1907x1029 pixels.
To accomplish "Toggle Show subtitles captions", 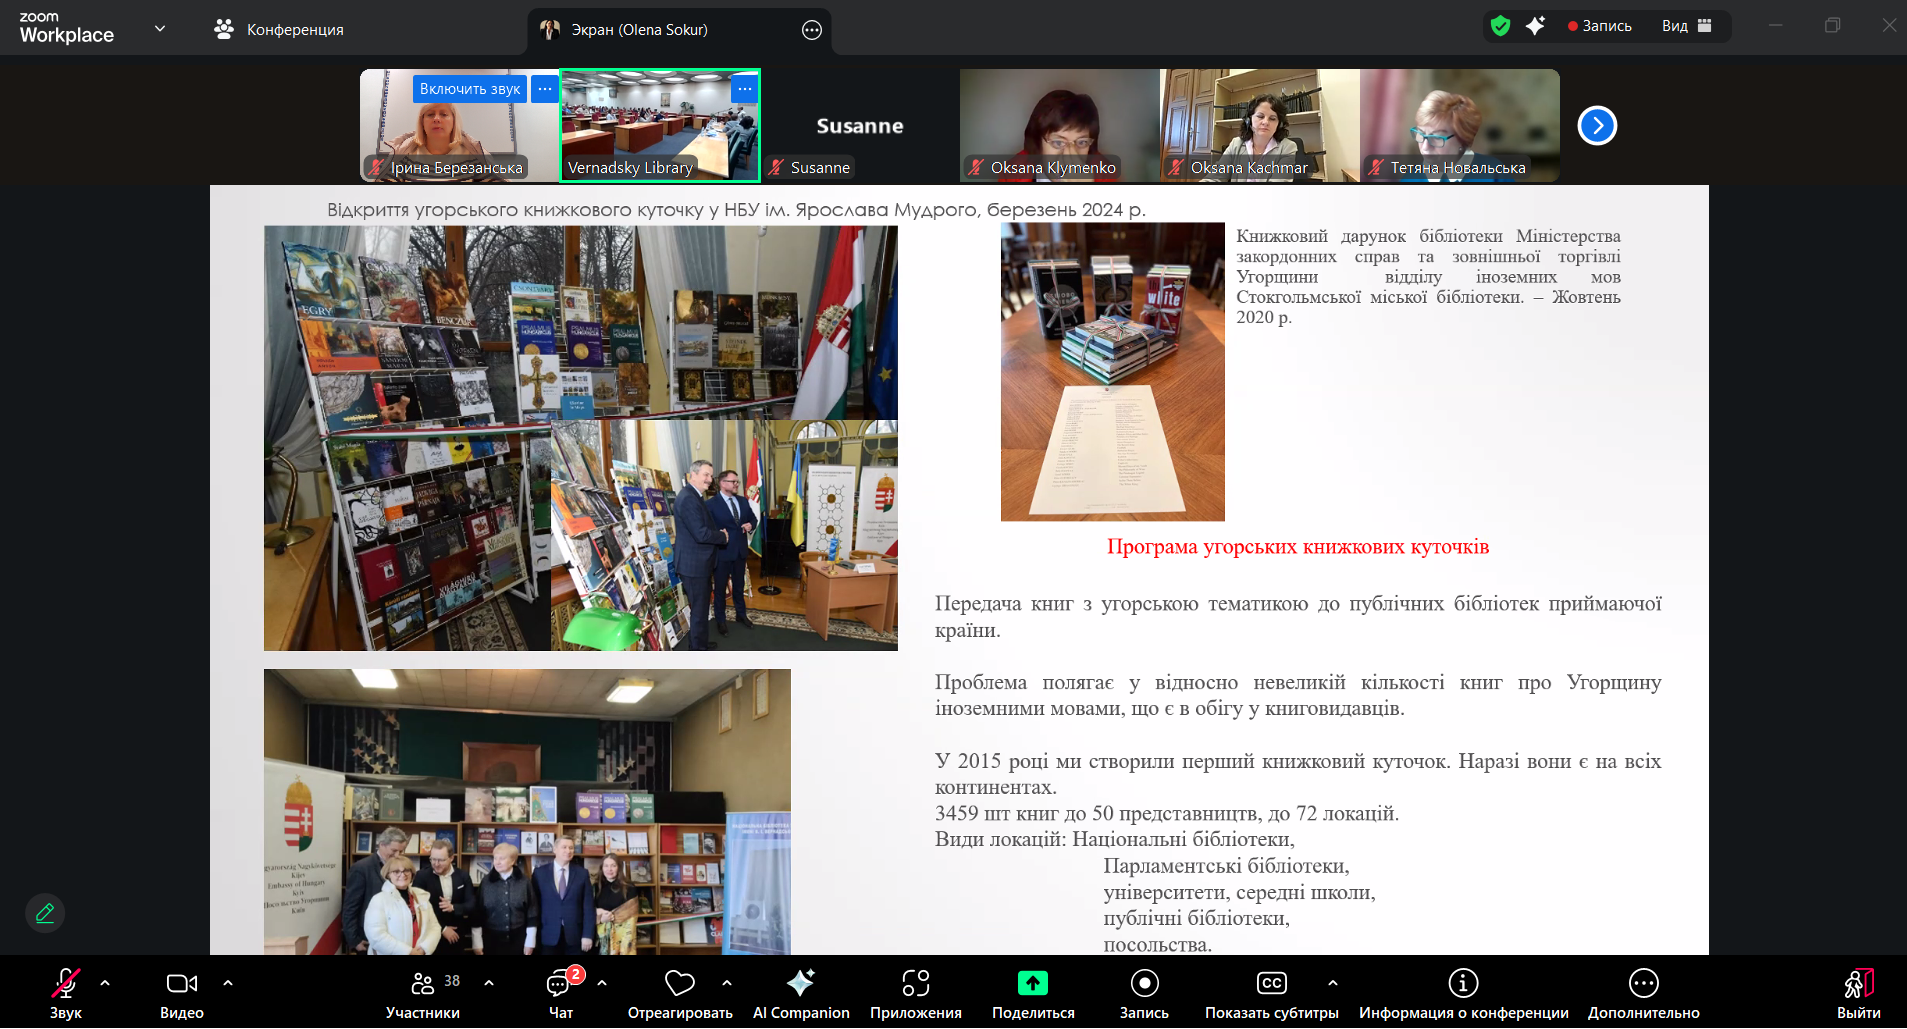I will pyautogui.click(x=1271, y=993).
